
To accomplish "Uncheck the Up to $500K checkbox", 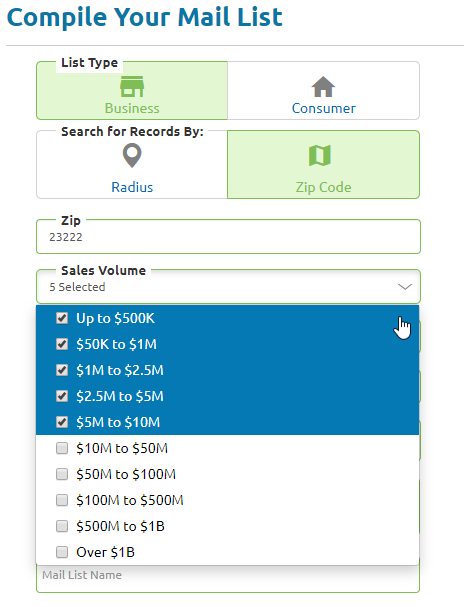I will pos(62,318).
